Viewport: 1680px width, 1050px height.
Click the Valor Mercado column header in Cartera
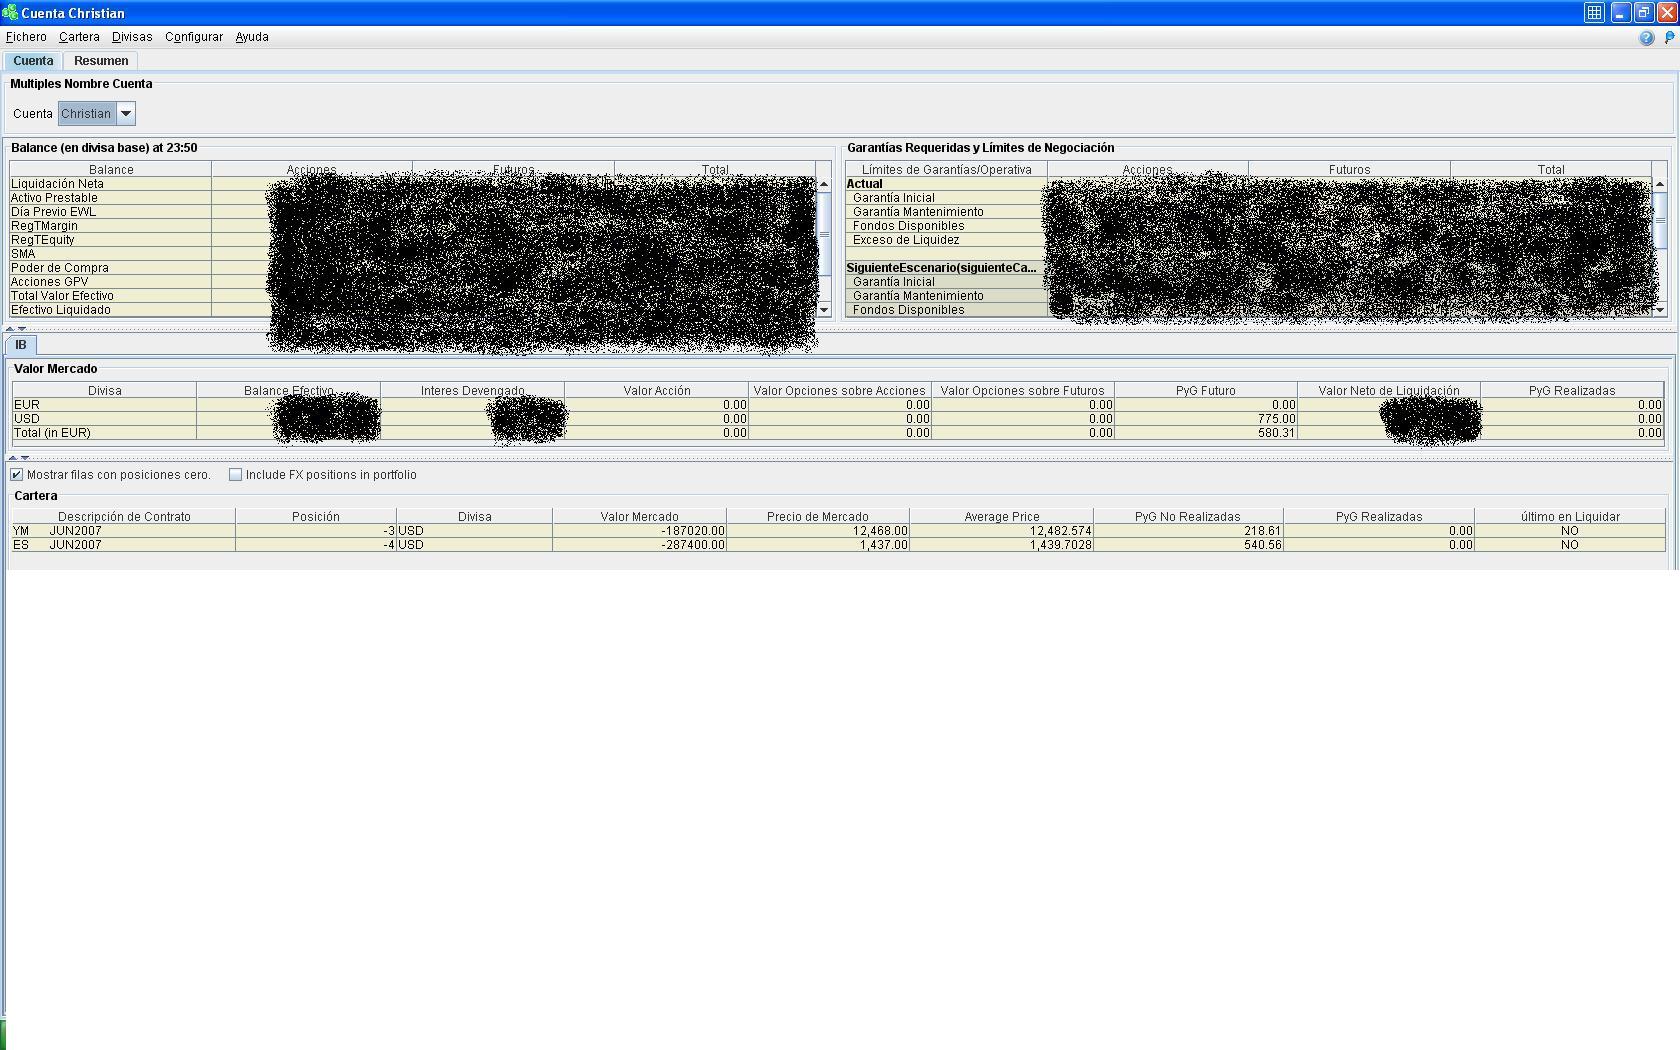639,517
